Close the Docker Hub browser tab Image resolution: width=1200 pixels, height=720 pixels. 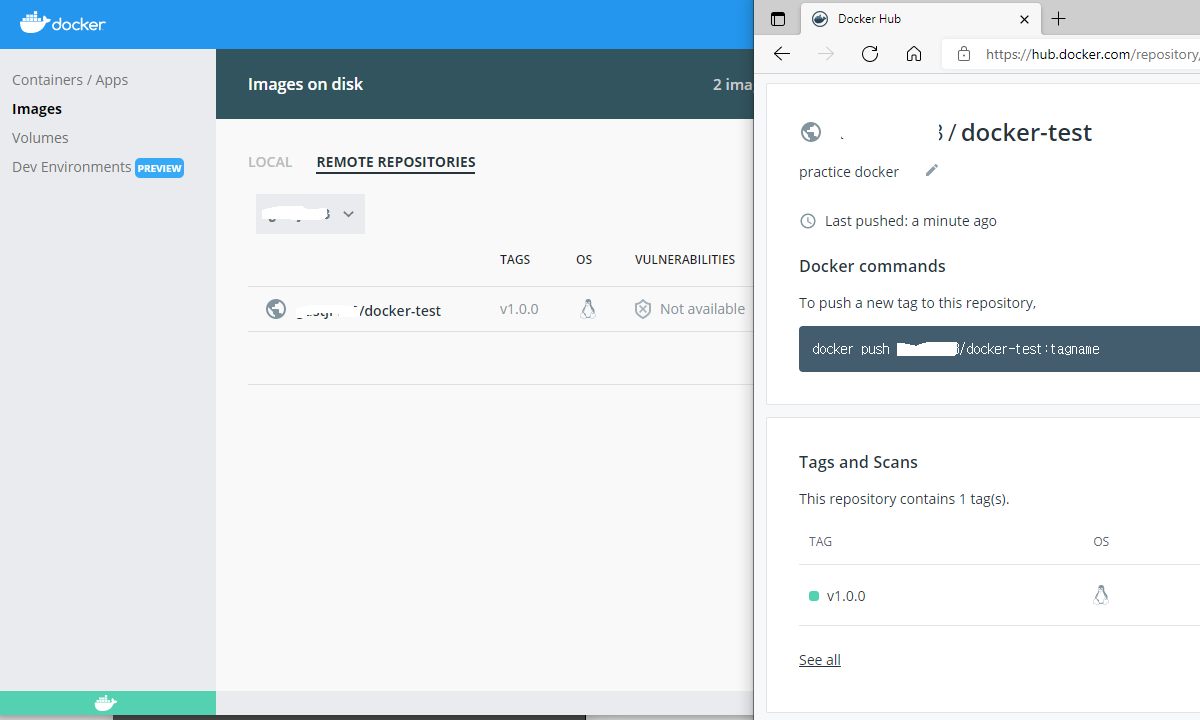click(1025, 19)
